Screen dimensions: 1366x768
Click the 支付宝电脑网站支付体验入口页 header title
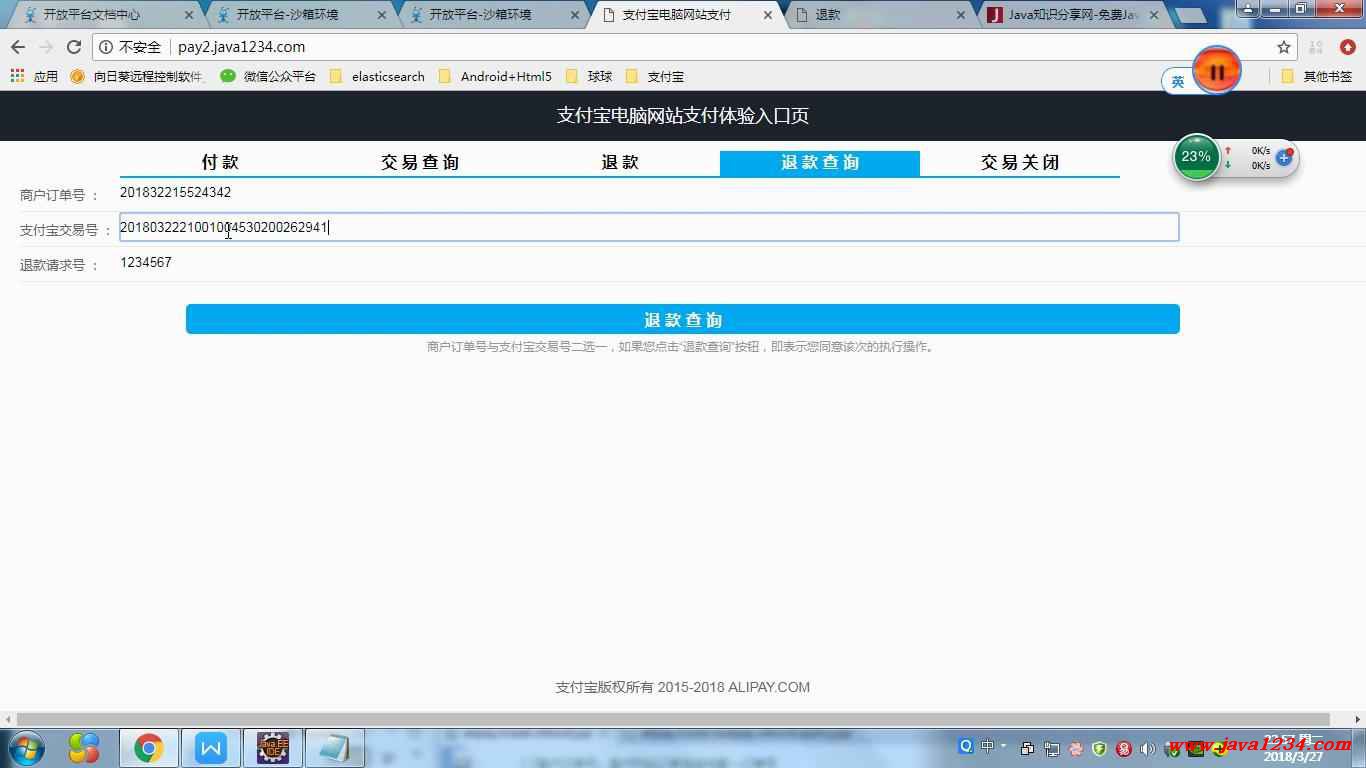pos(683,116)
